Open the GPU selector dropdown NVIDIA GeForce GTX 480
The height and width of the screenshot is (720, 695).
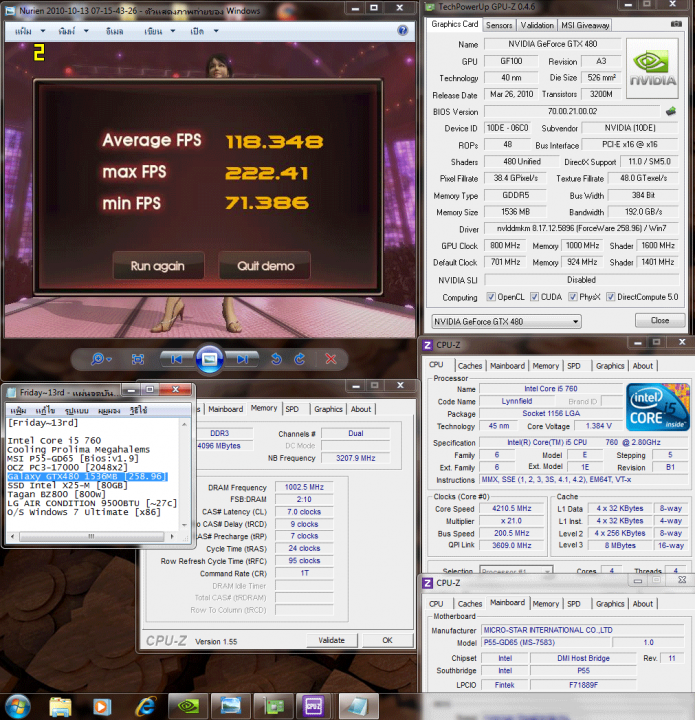click(506, 321)
